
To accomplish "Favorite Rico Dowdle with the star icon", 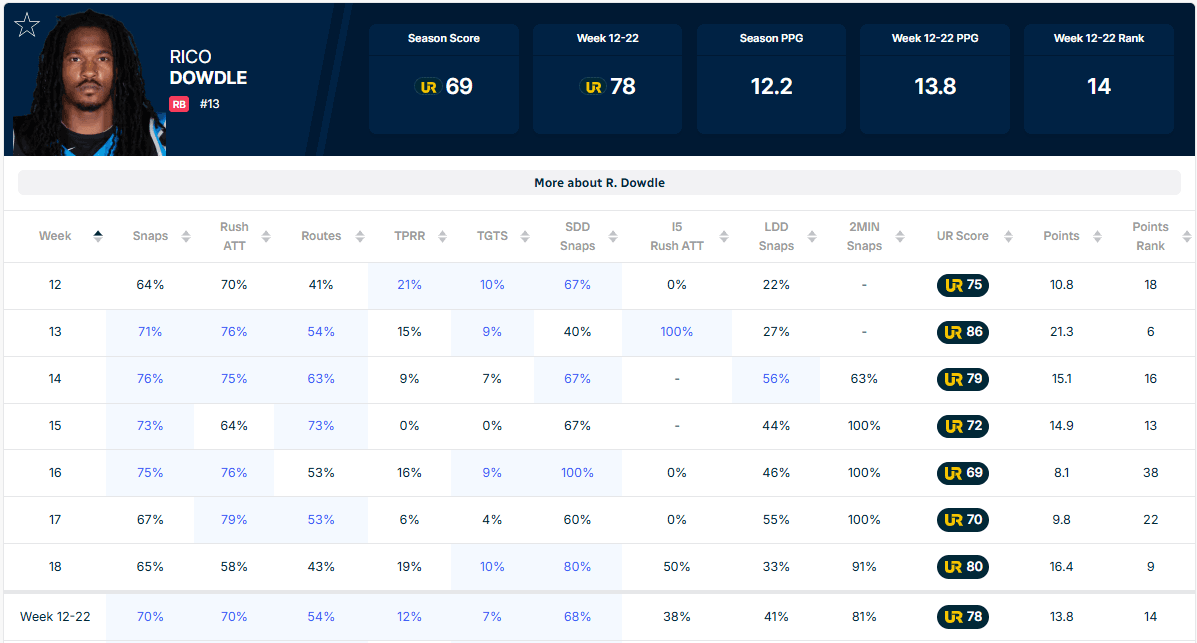I will (27, 25).
